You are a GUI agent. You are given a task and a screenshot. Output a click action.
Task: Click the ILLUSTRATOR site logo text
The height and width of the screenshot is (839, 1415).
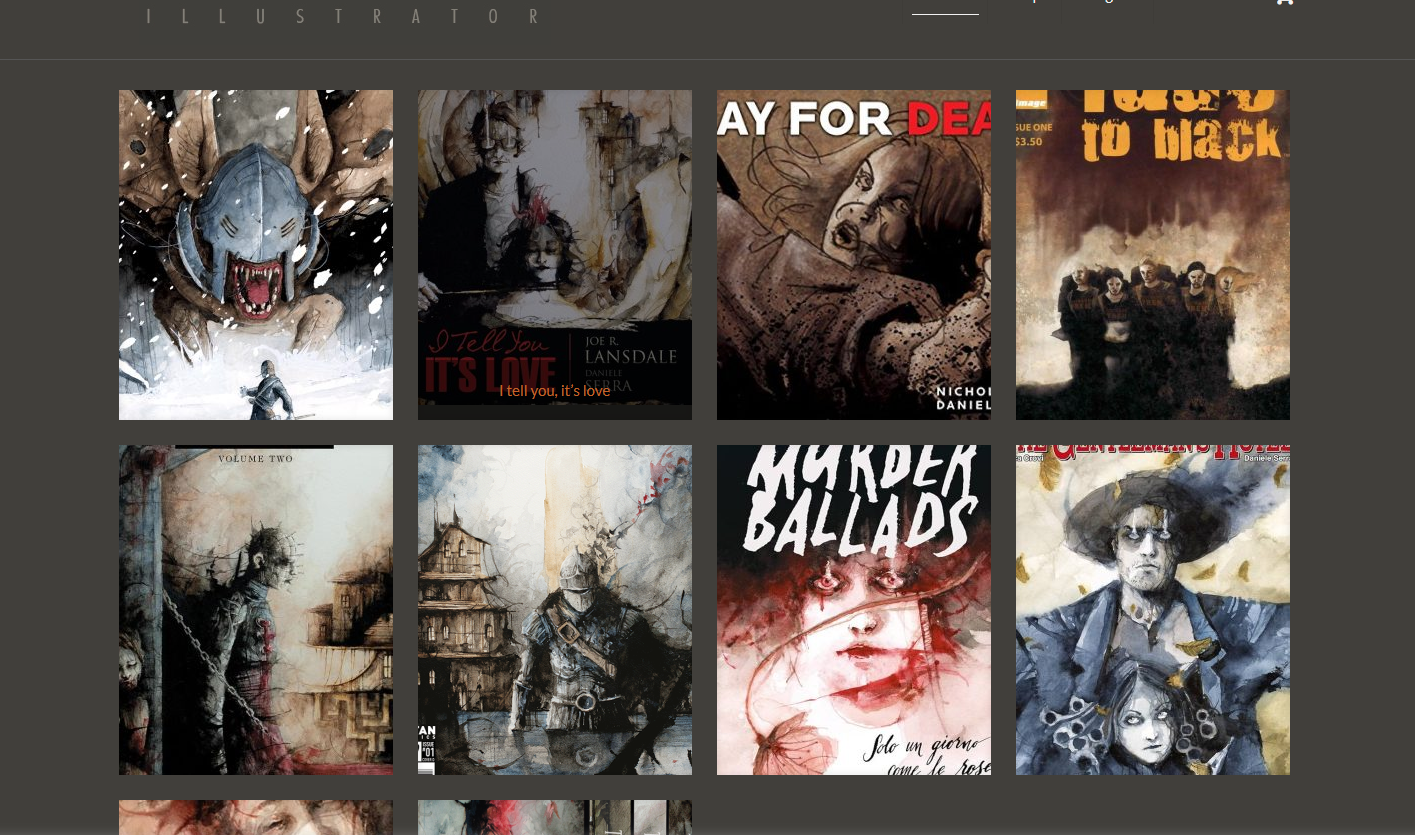pos(343,16)
